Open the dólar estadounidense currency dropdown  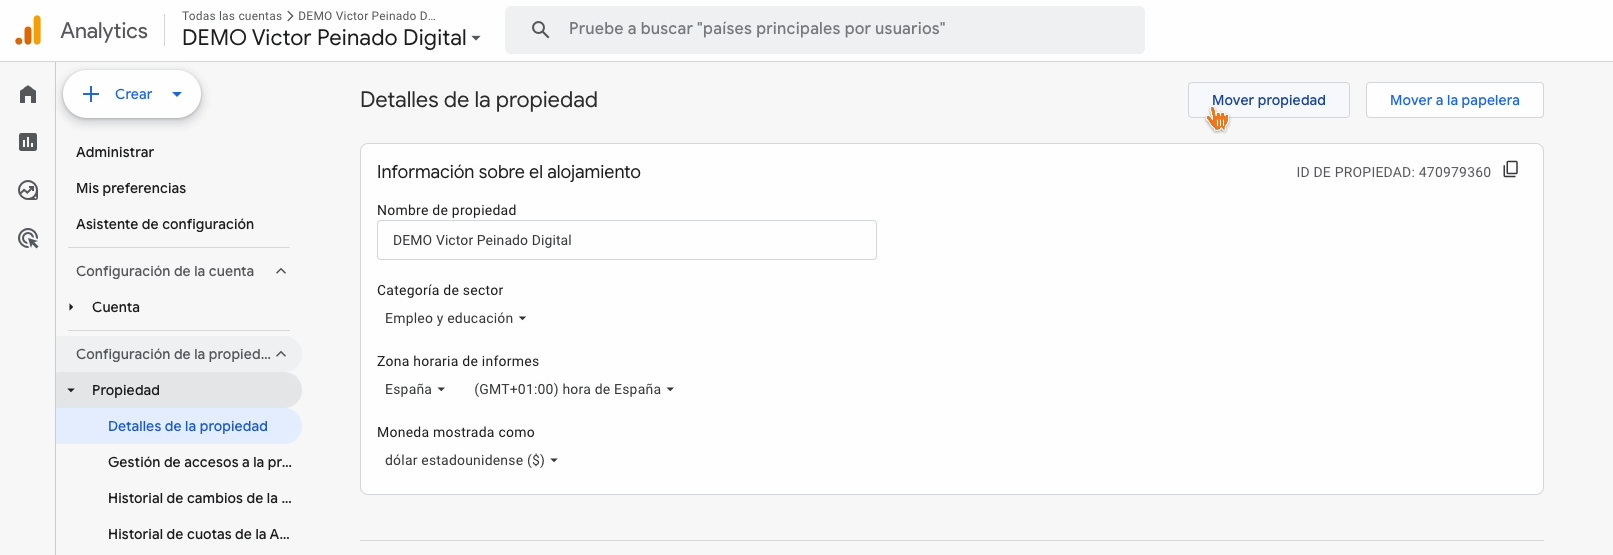(471, 460)
